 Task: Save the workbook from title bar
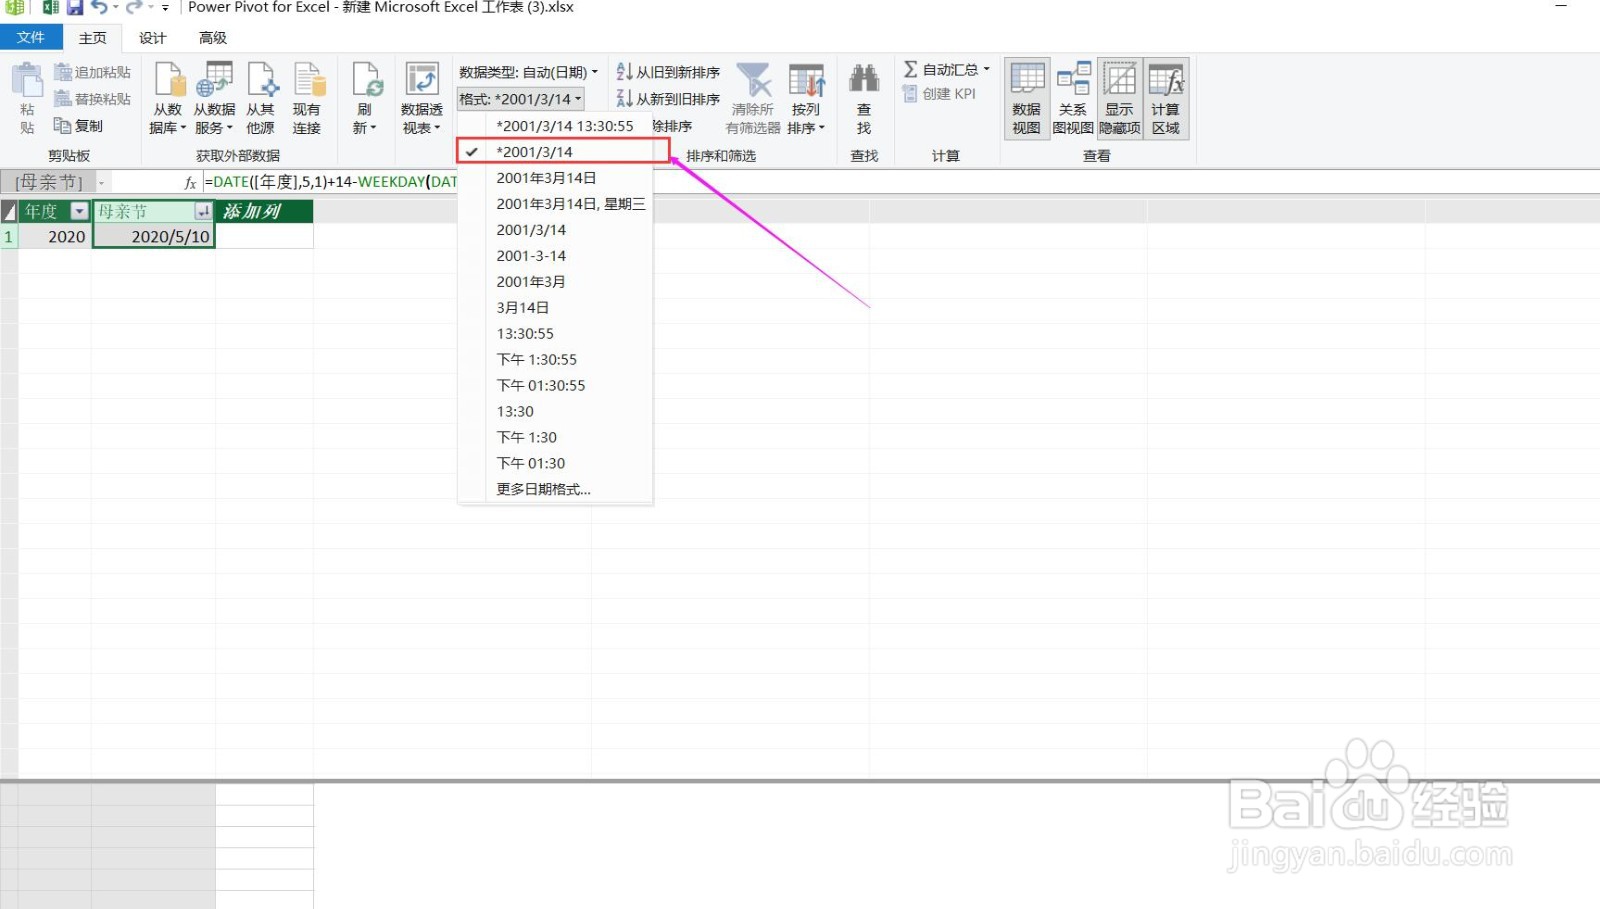[x=75, y=8]
